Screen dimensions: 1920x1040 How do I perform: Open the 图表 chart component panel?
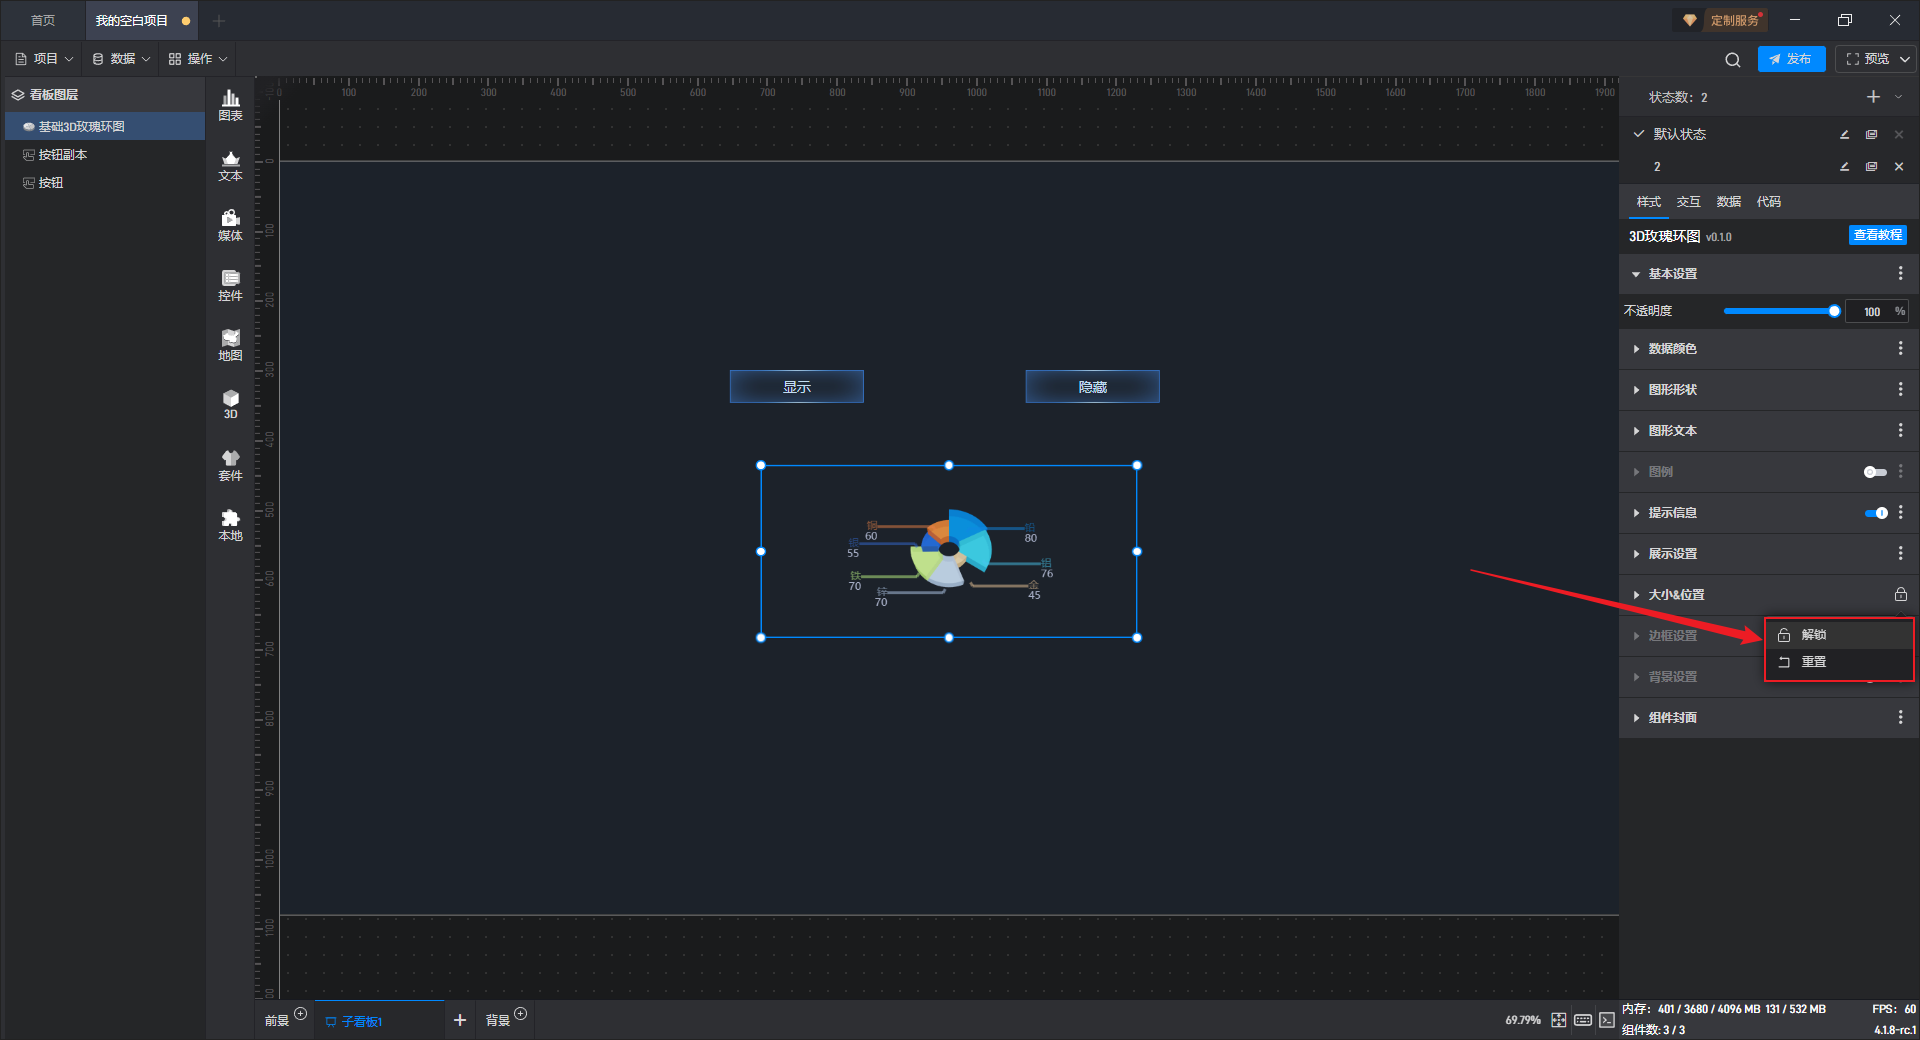[230, 105]
